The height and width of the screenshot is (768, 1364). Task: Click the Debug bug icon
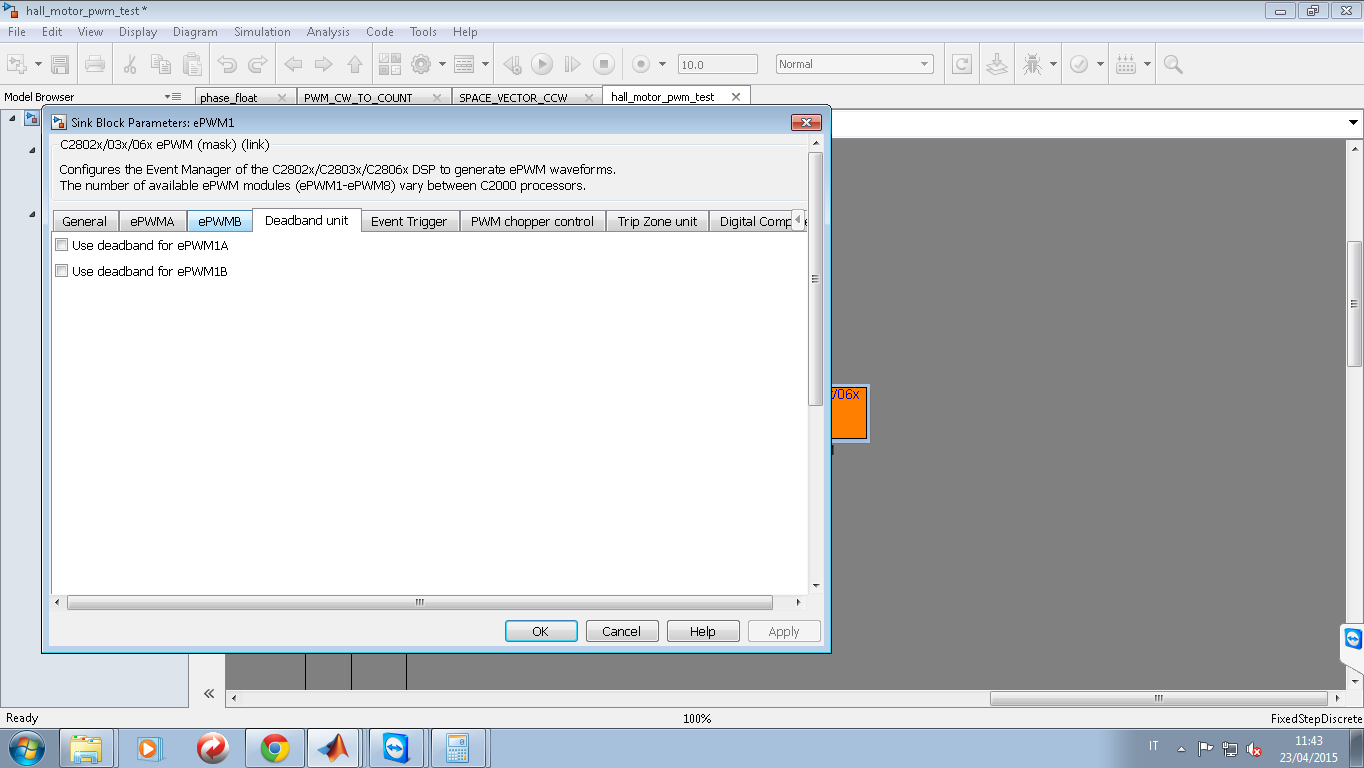click(1032, 64)
